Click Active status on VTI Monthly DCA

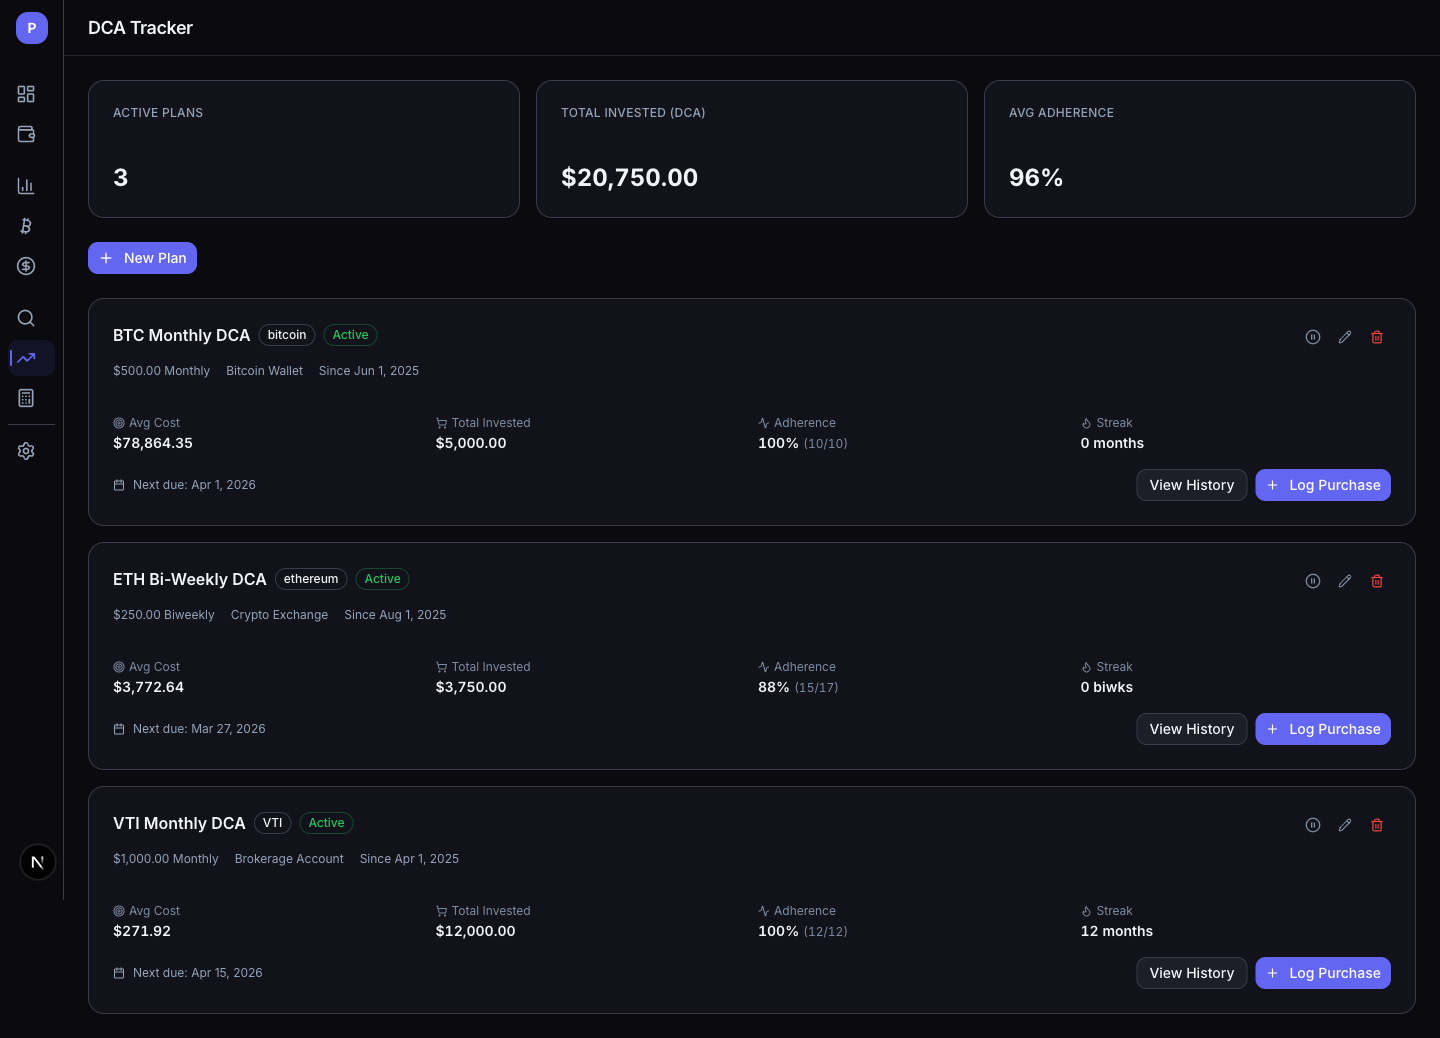click(x=326, y=823)
